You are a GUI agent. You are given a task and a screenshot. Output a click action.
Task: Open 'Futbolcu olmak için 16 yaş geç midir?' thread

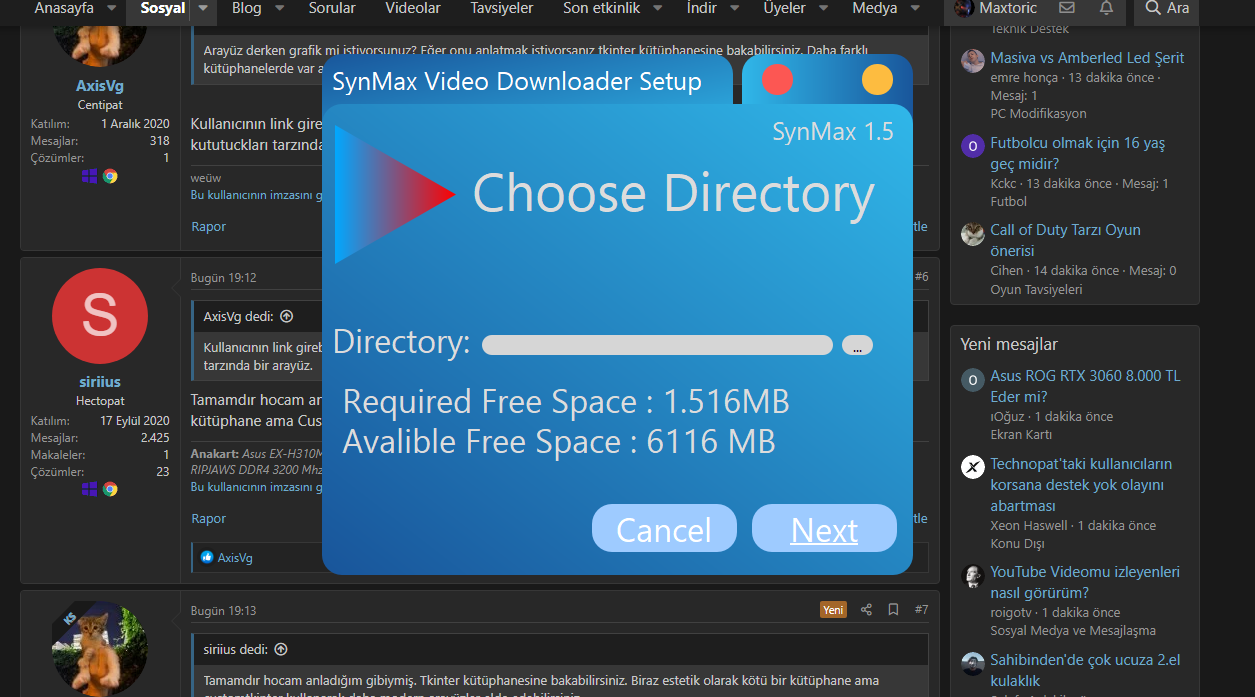click(x=1077, y=153)
